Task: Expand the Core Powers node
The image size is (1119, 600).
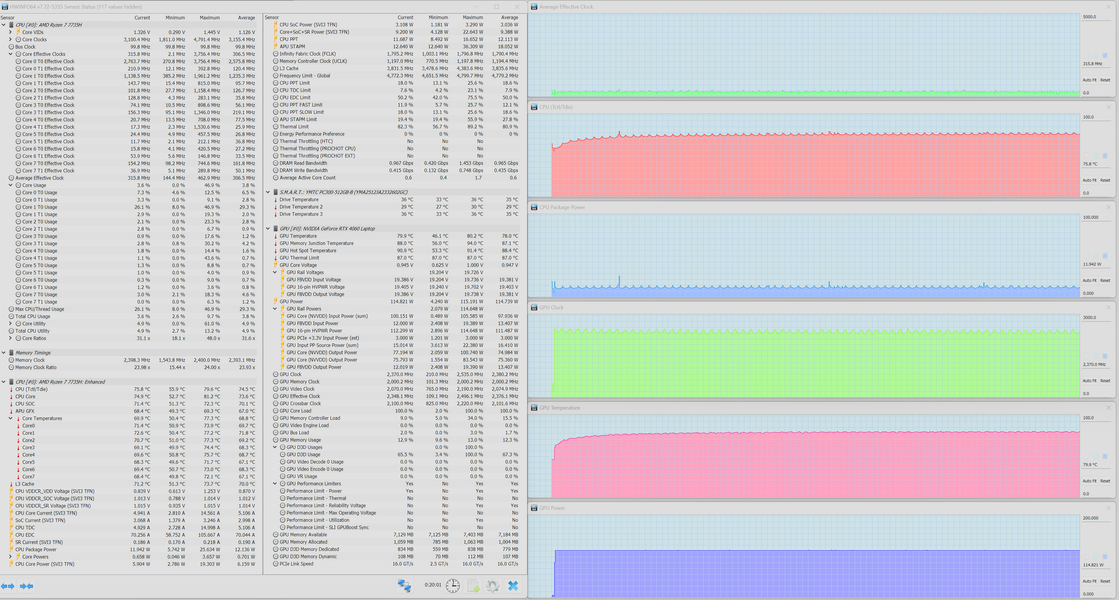Action: [11, 556]
